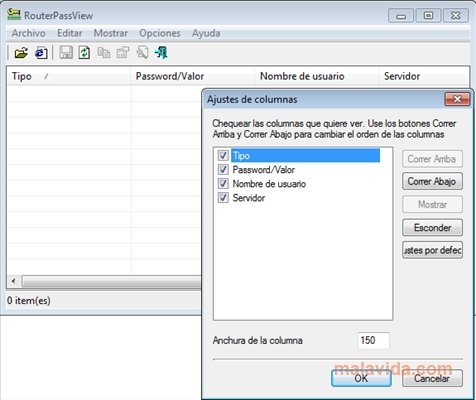
Task: Click the Exit toolbar icon
Action: click(x=161, y=53)
